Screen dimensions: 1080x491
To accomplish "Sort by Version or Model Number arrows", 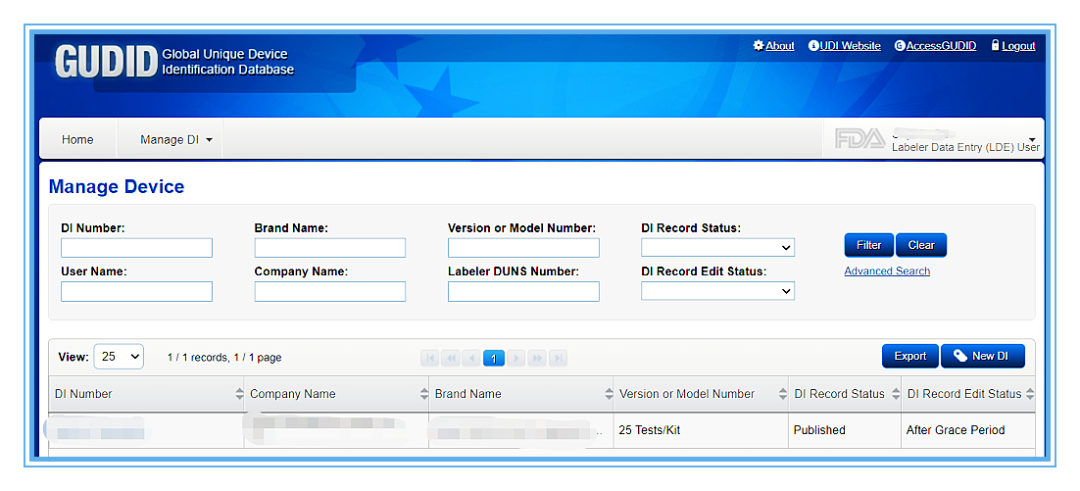I will pyautogui.click(x=783, y=395).
